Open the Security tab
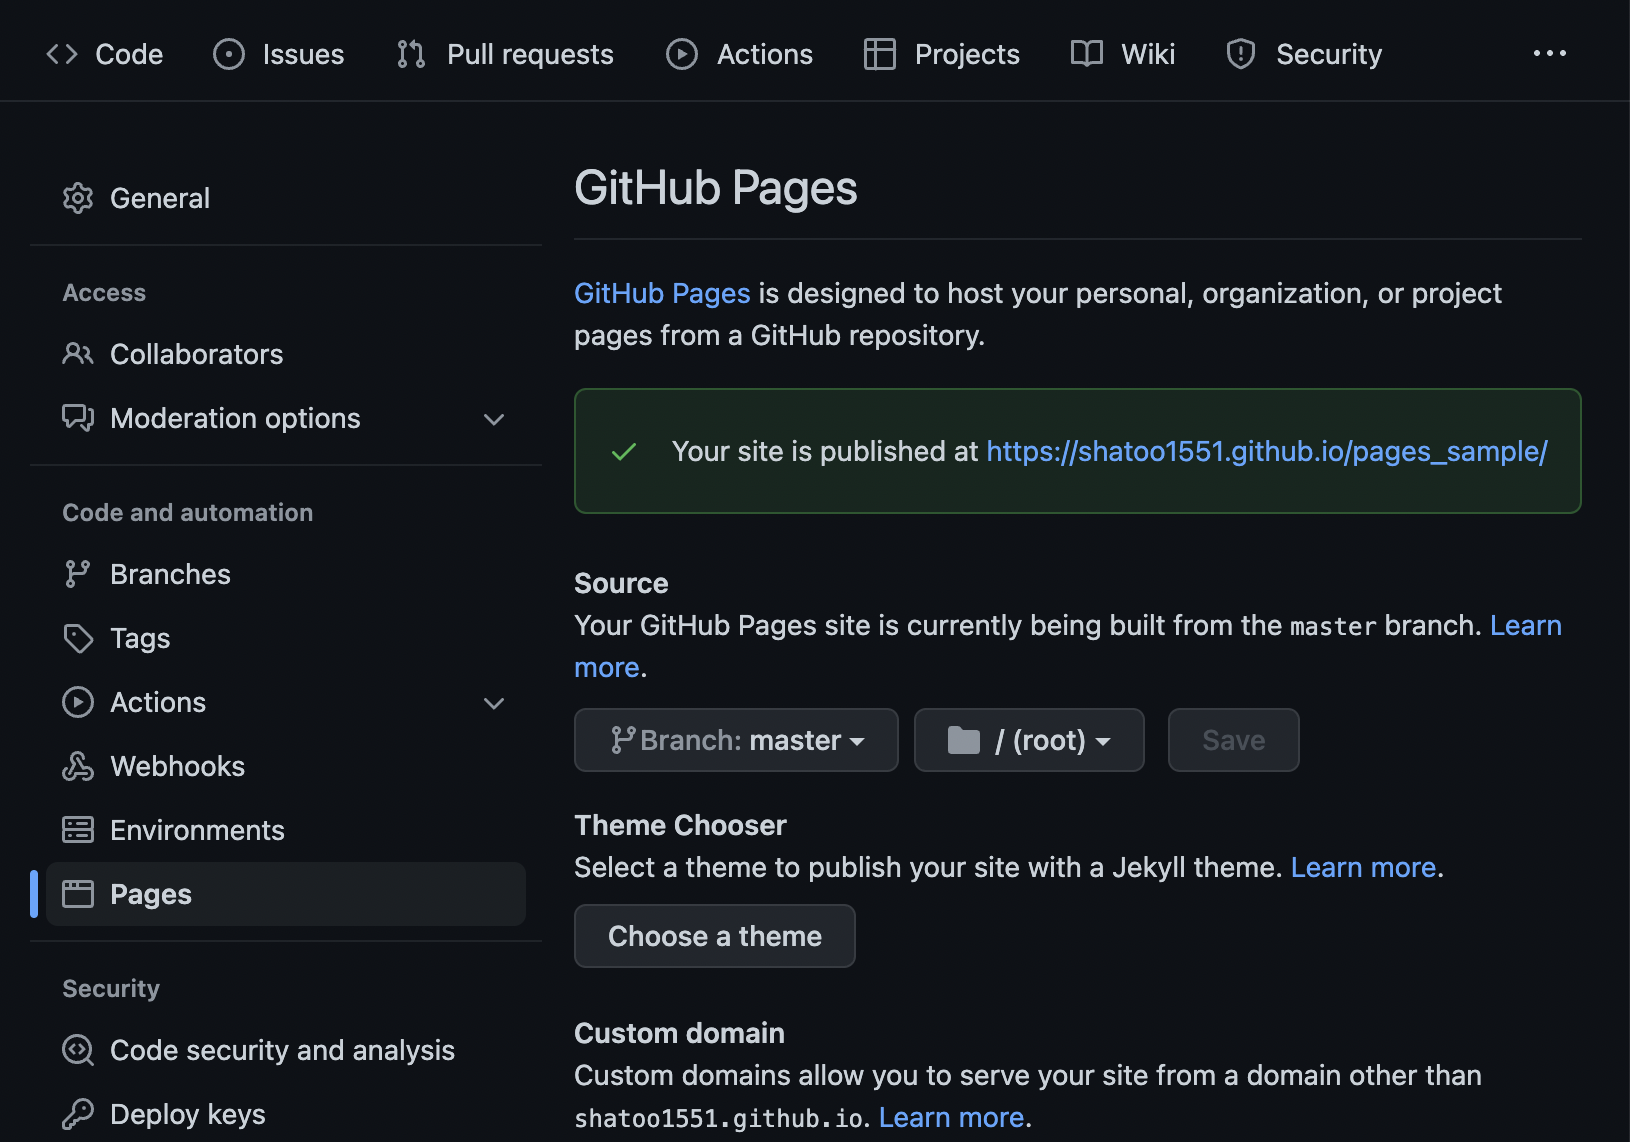 1305,54
